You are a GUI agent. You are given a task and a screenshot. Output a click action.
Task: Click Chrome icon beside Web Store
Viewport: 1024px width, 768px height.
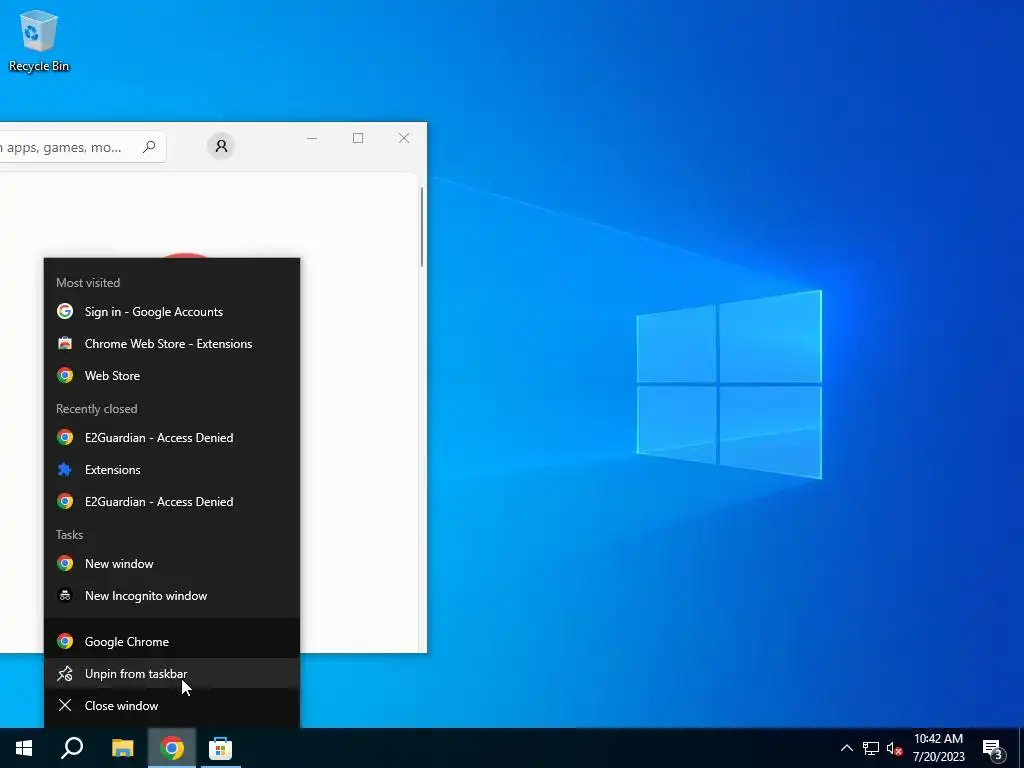(65, 376)
